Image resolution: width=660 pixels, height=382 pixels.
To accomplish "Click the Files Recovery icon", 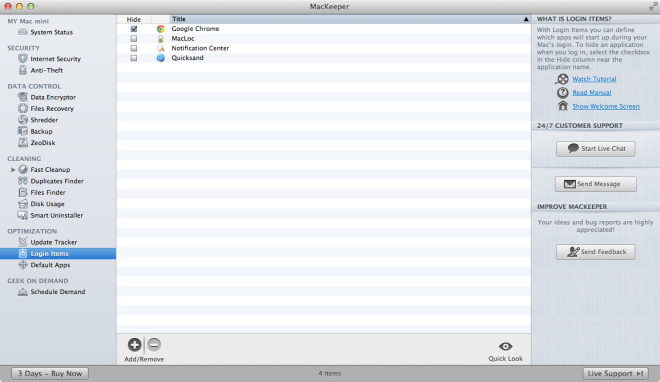I will point(23,109).
